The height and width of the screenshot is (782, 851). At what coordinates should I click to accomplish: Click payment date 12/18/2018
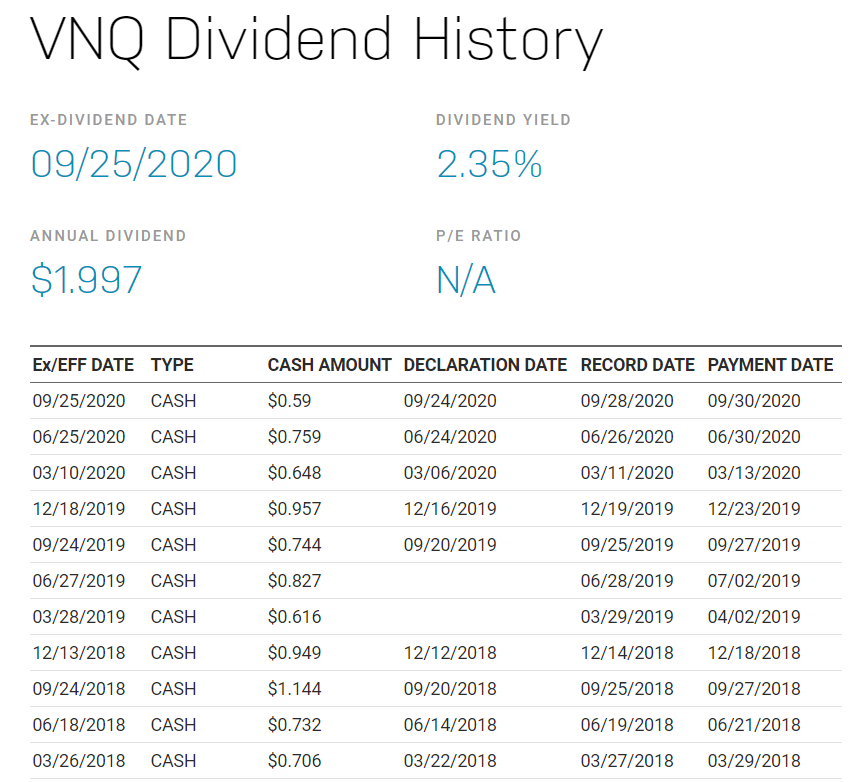click(x=754, y=653)
